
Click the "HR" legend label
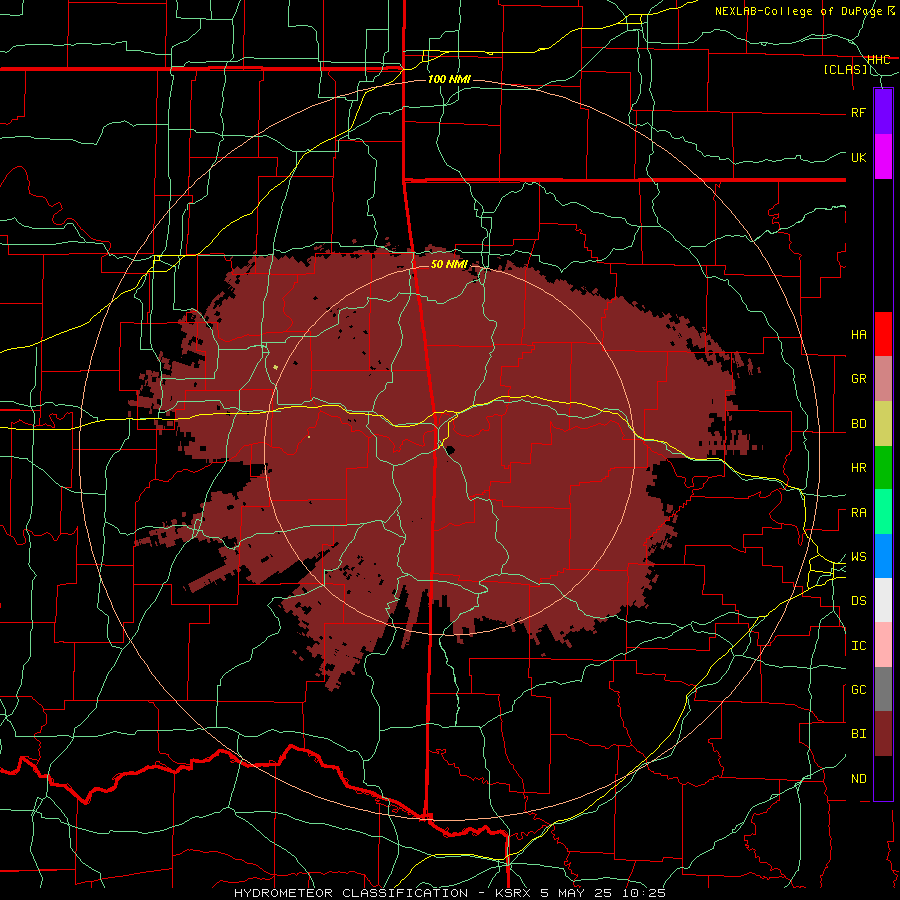point(858,468)
